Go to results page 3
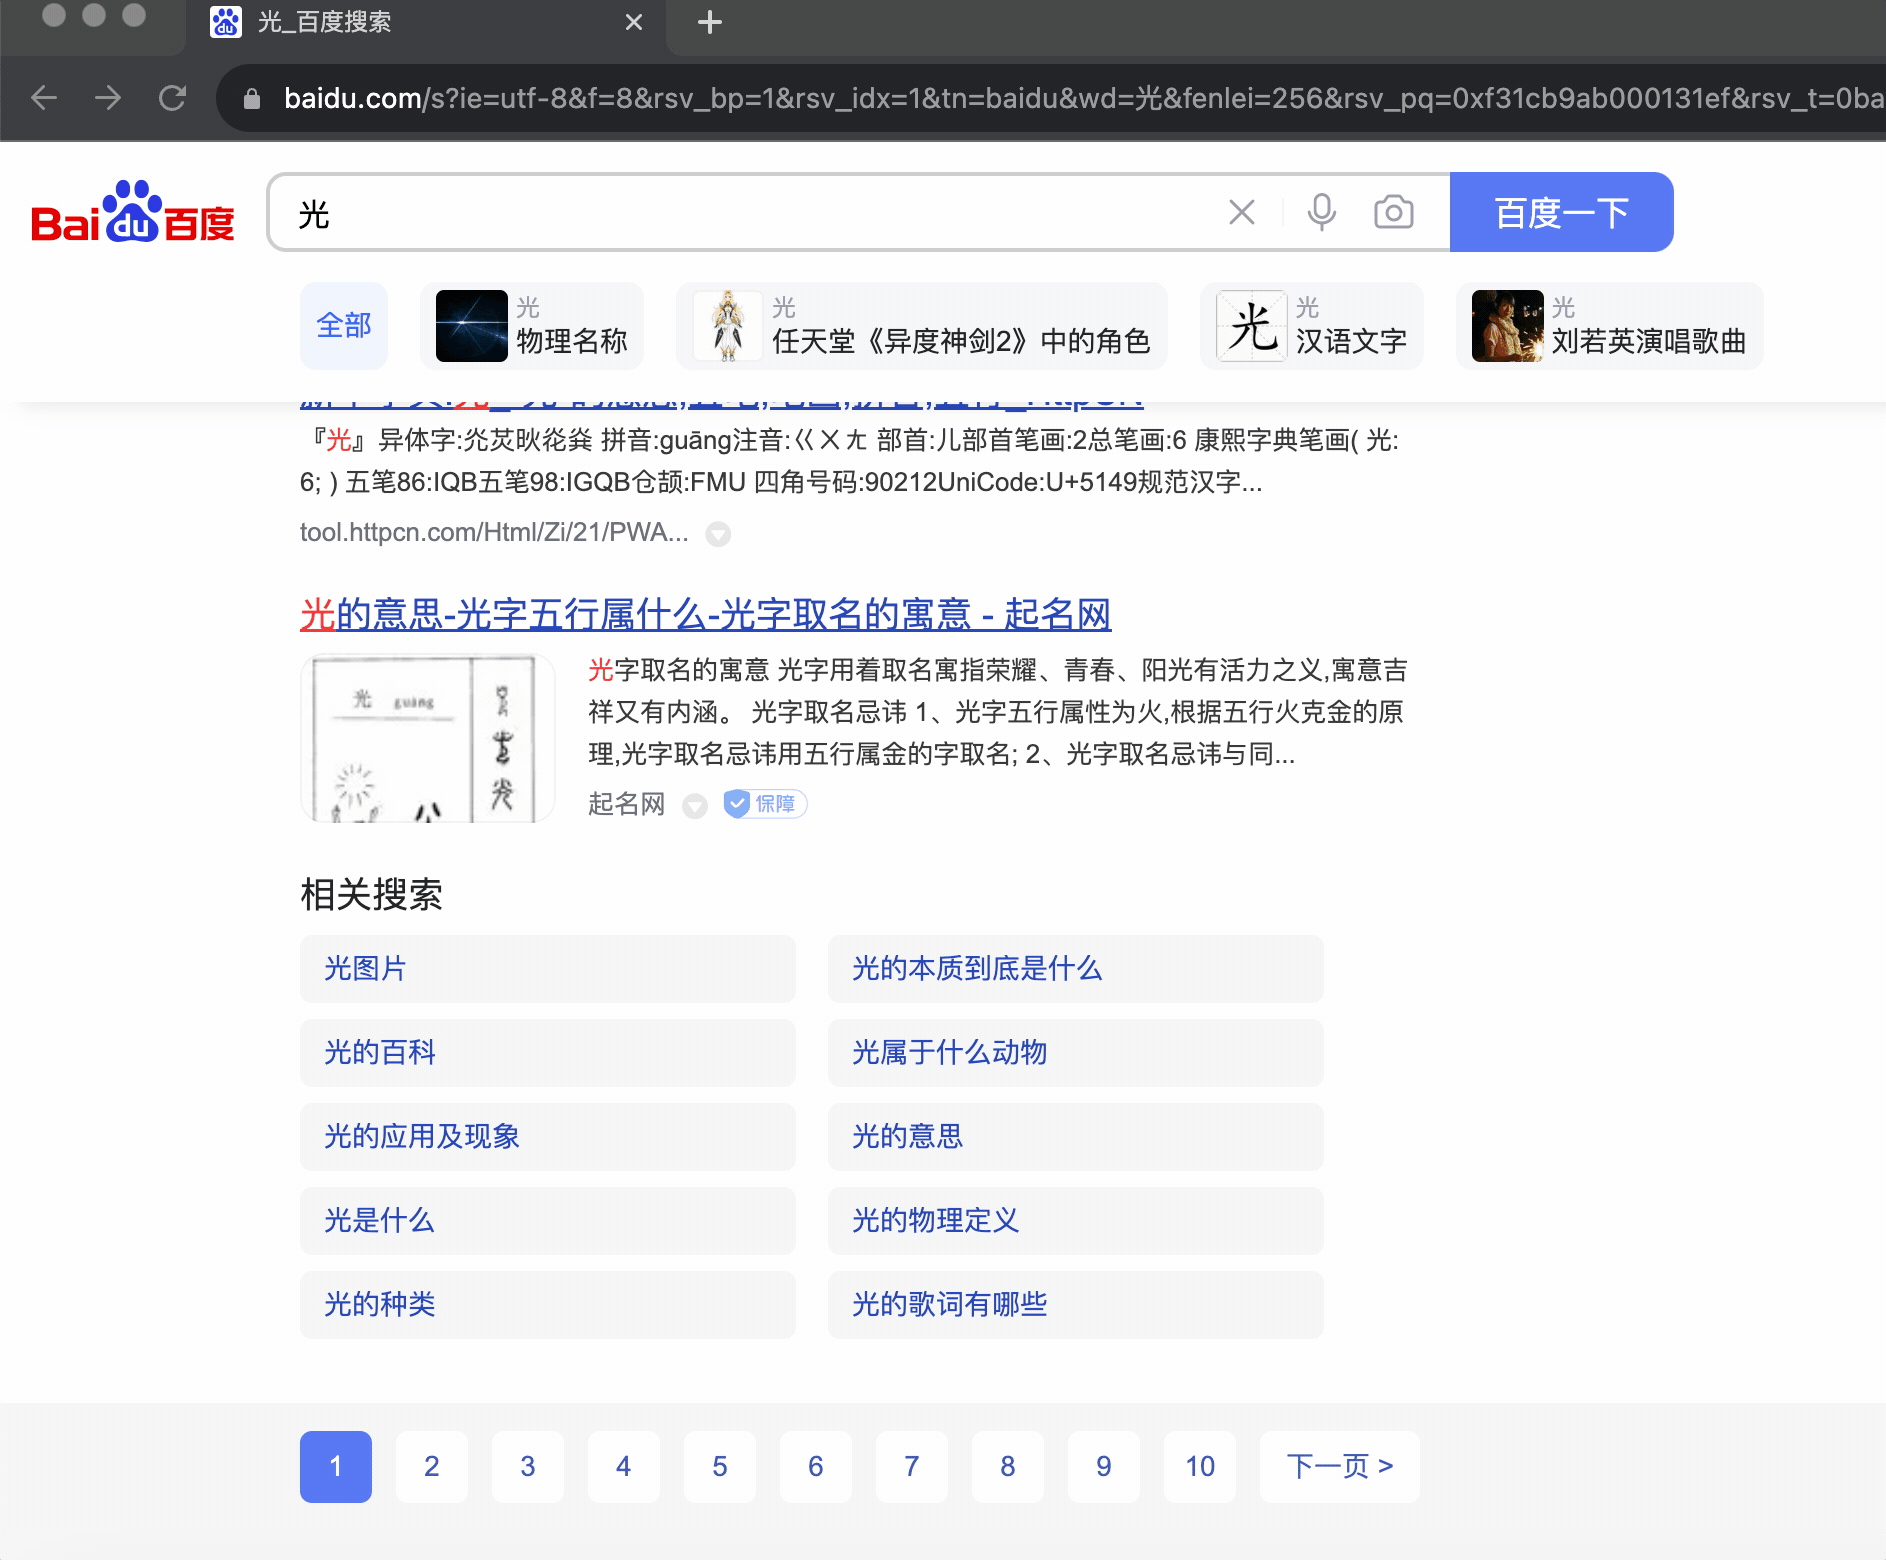1886x1560 pixels. [528, 1467]
